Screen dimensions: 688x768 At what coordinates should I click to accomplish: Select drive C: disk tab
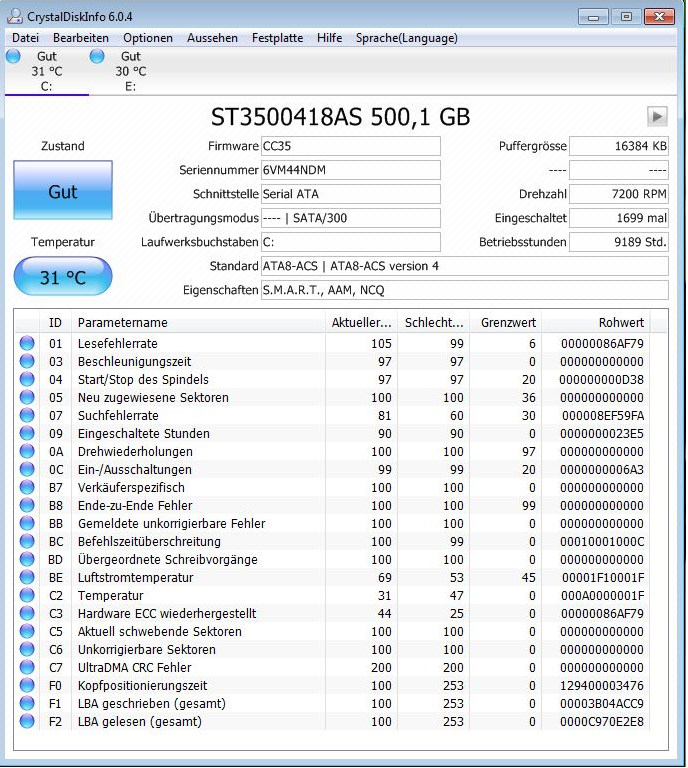[x=47, y=71]
